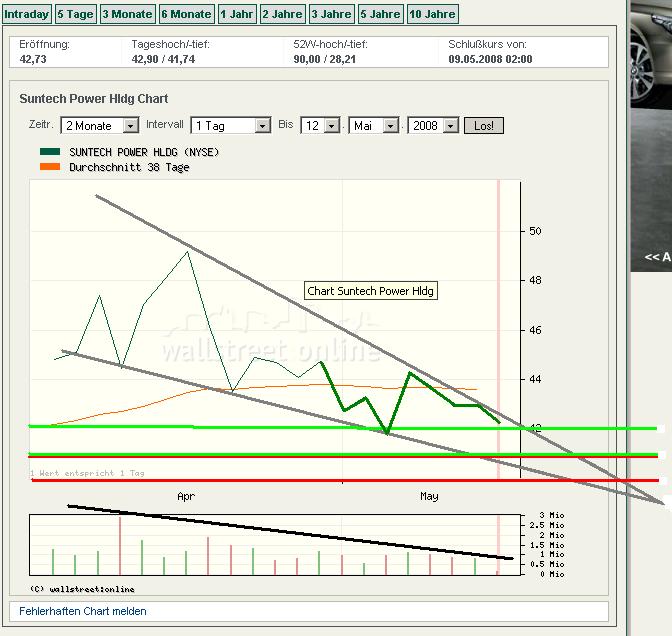672x636 pixels.
Task: Click the Fehlerhaften Chart melden link
Action: click(83, 611)
